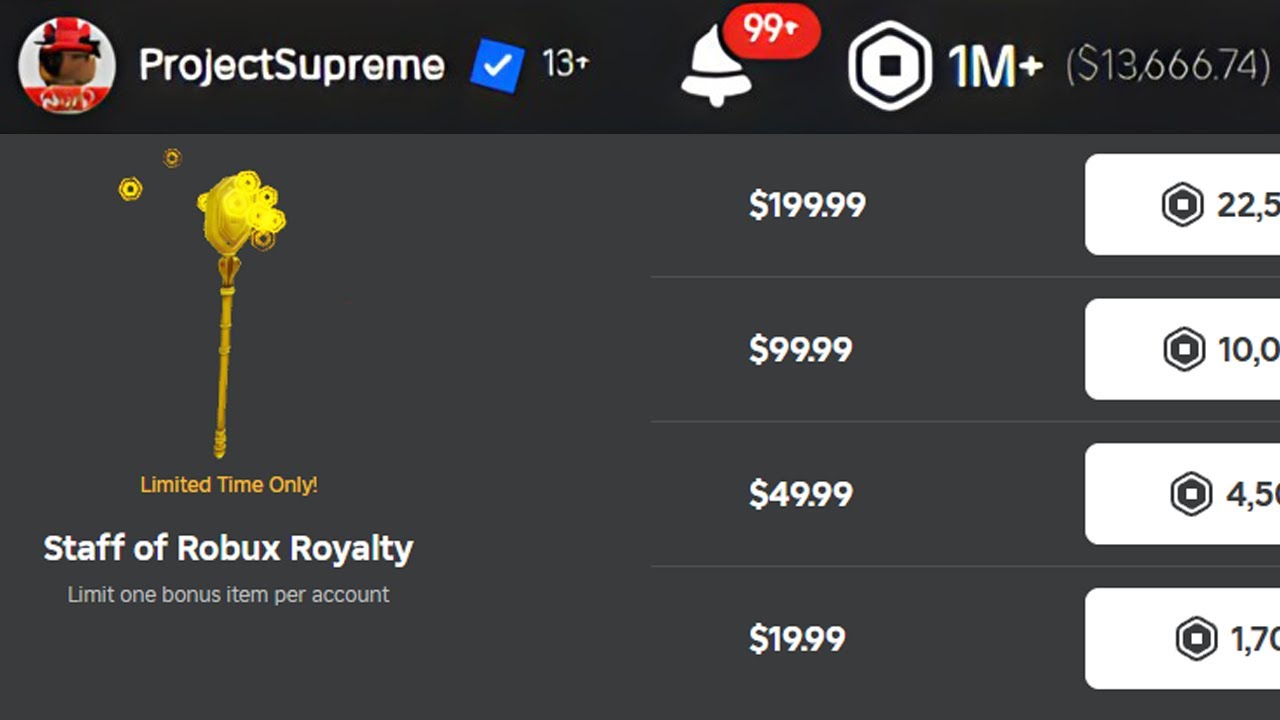Click the Robux icon in $99.99 package

click(1184, 350)
